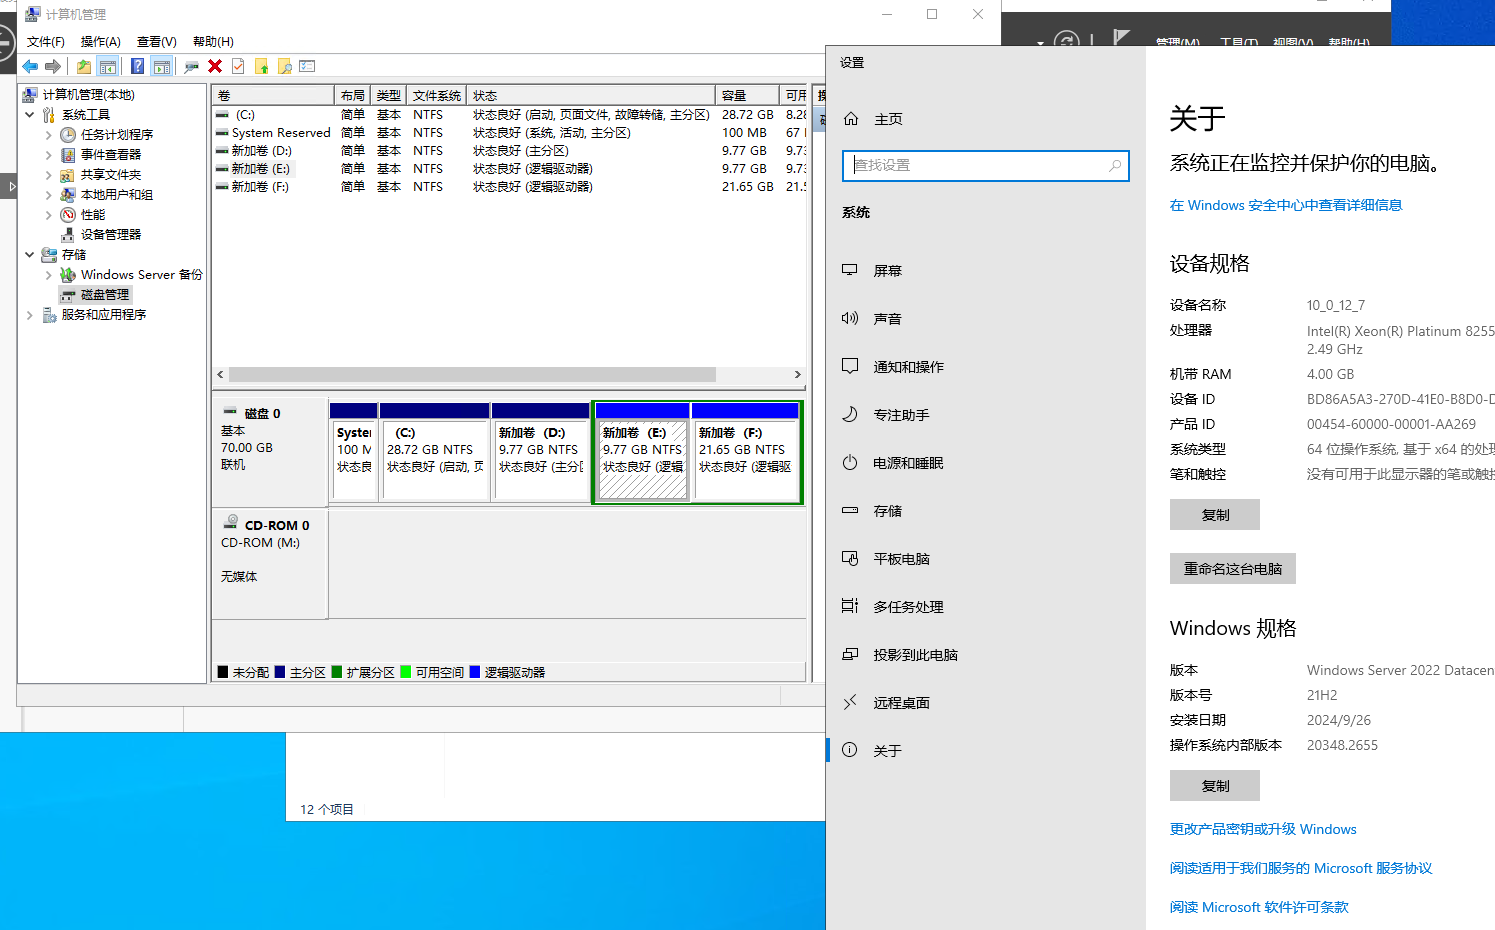Toggle the show/hide action pane icon
The image size is (1495, 930).
tap(162, 66)
